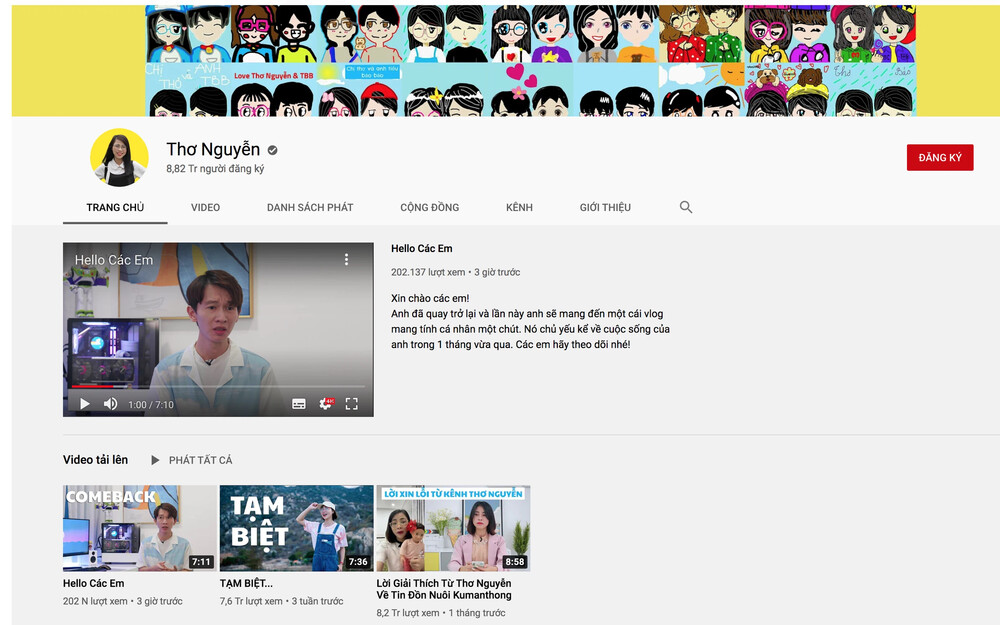Switch to the TRANG CHỦ tab

tap(115, 207)
